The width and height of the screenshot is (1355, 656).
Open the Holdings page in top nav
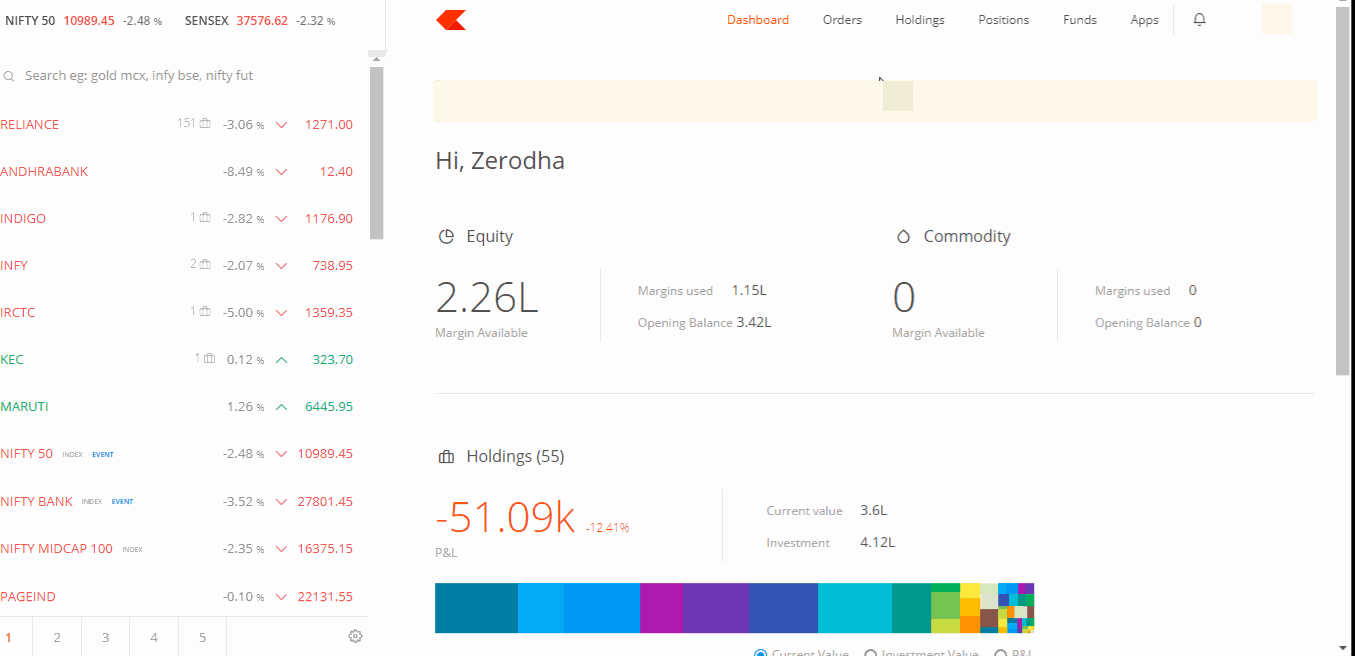click(x=920, y=20)
